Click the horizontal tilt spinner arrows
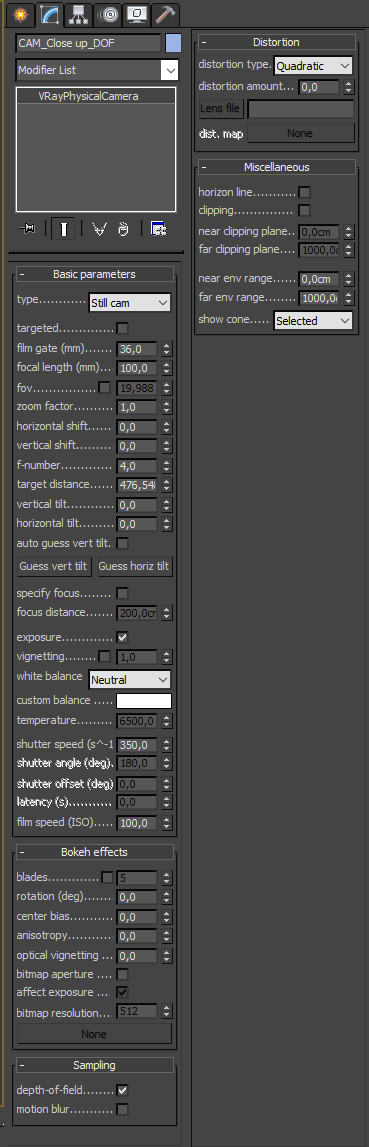The height and width of the screenshot is (1147, 369). click(167, 524)
